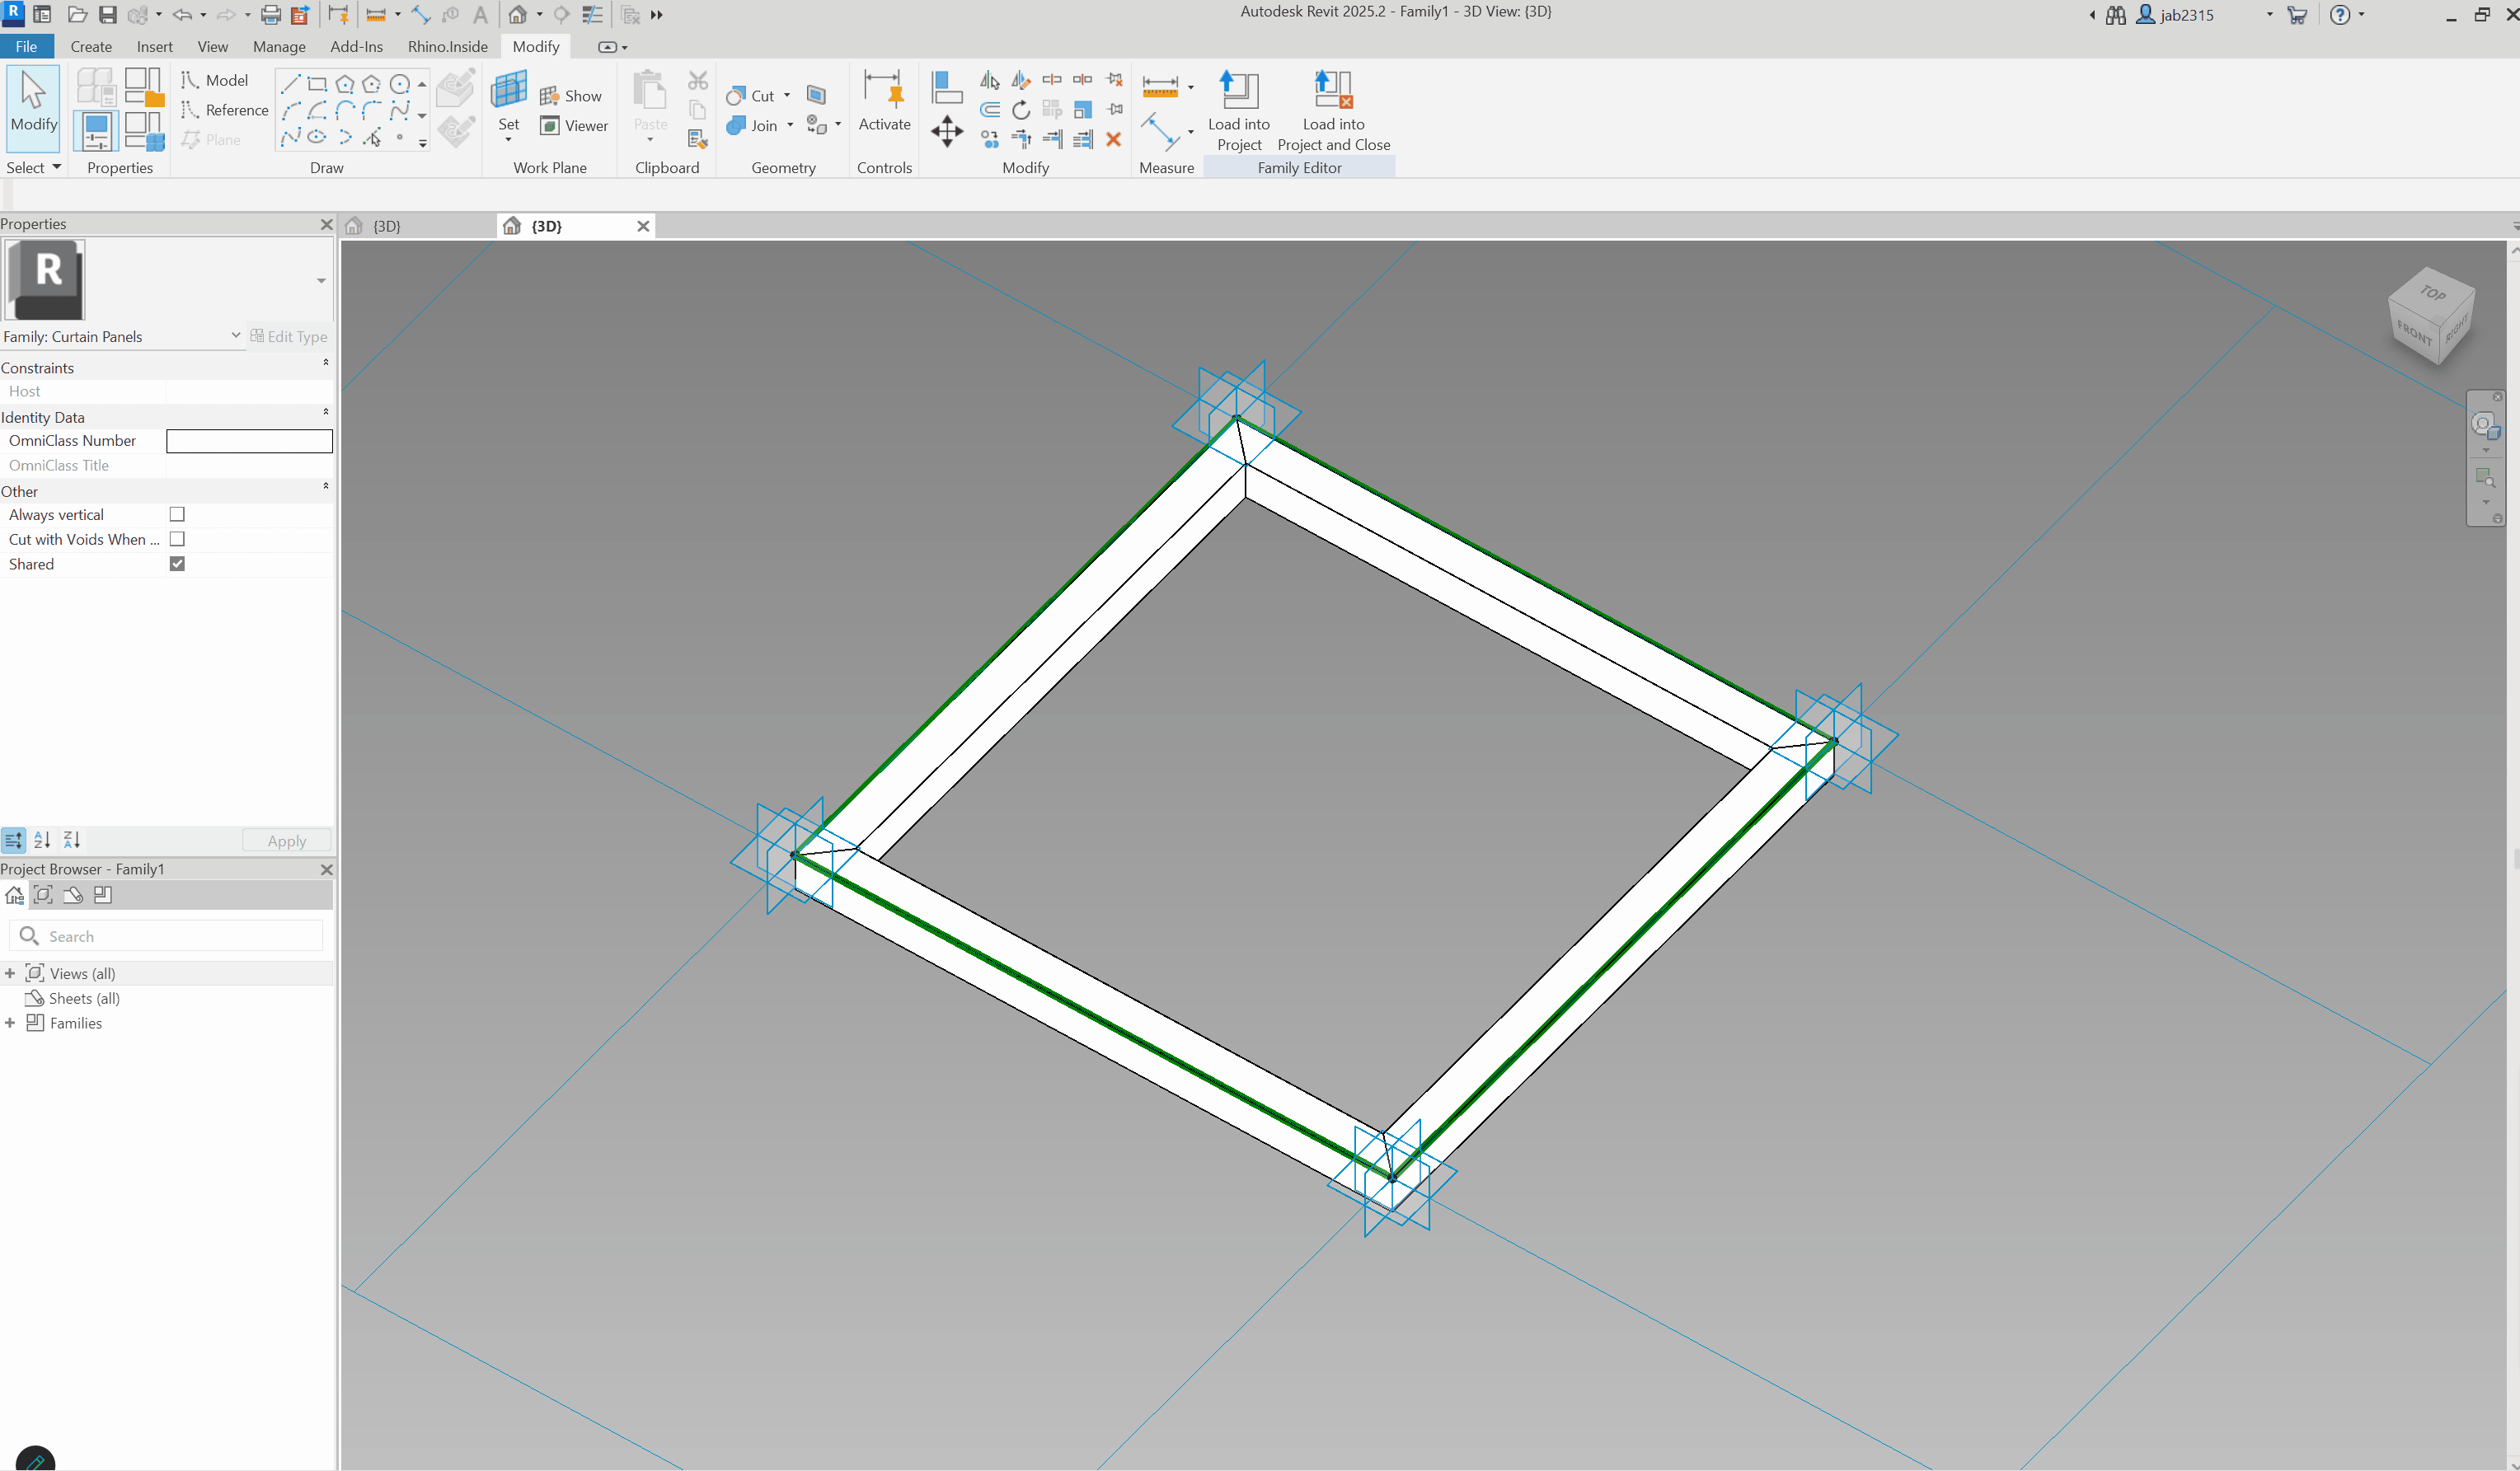Select the Move tool in Modify panel

pyautogui.click(x=946, y=131)
